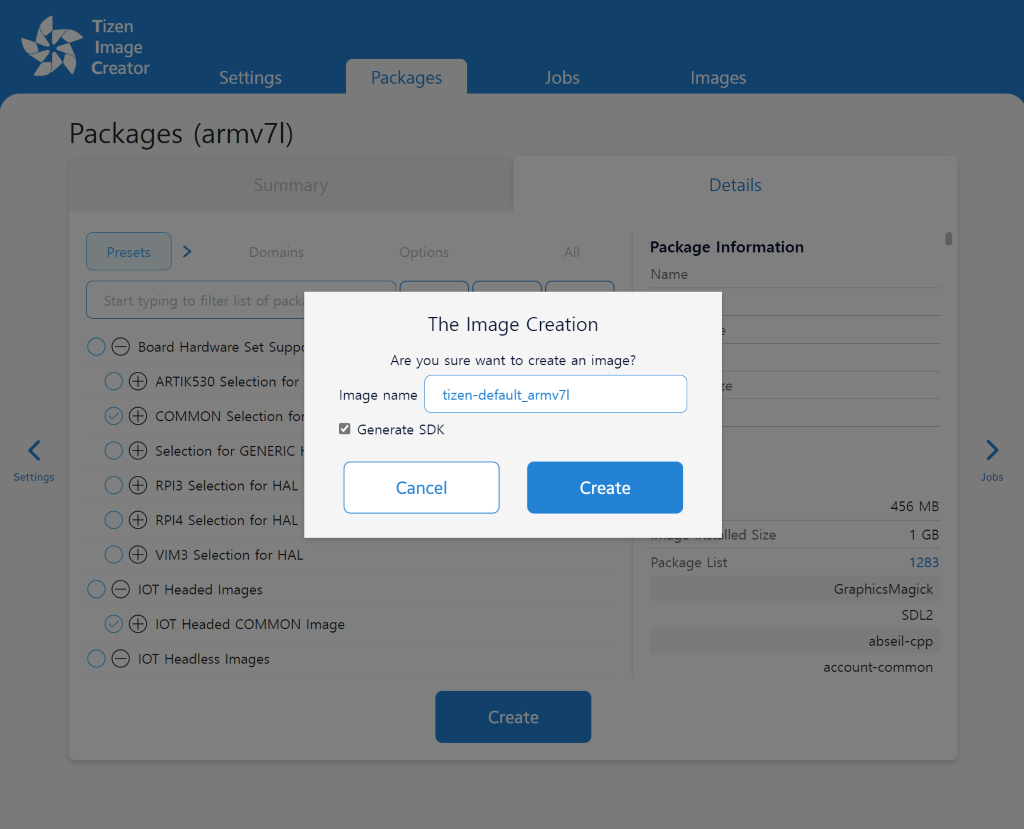Expand the Selection for GENERIC entry

point(138,450)
